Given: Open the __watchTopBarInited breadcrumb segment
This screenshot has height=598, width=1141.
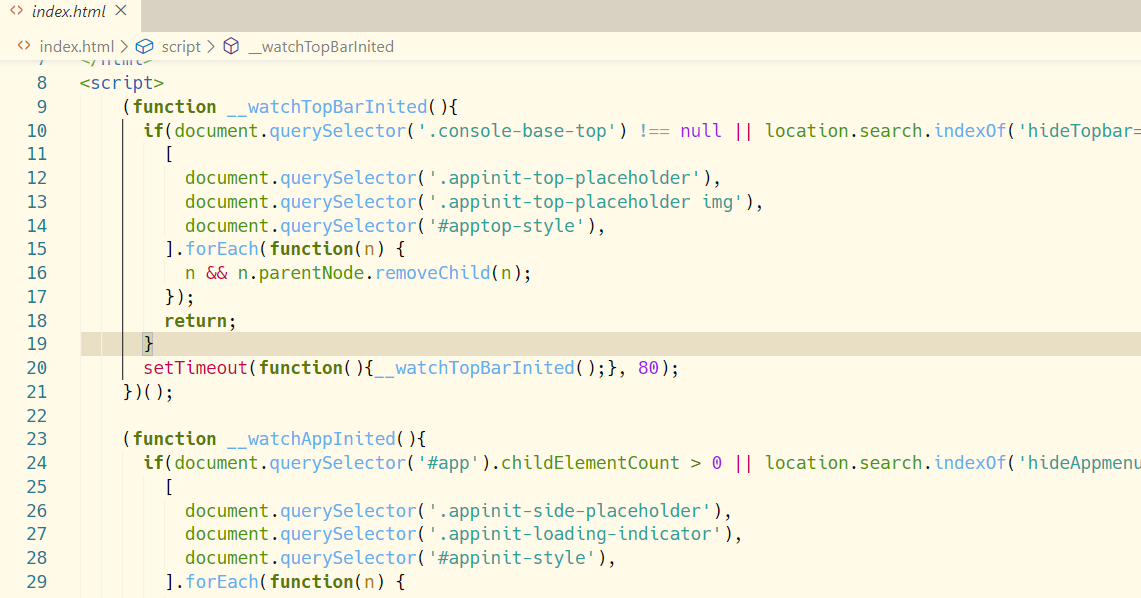Looking at the screenshot, I should 321,47.
